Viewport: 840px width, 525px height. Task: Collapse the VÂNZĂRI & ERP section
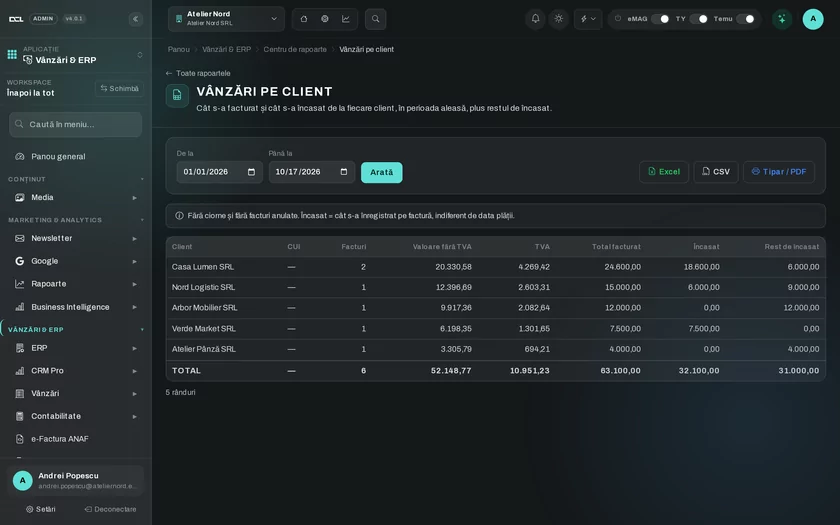[x=76, y=330]
